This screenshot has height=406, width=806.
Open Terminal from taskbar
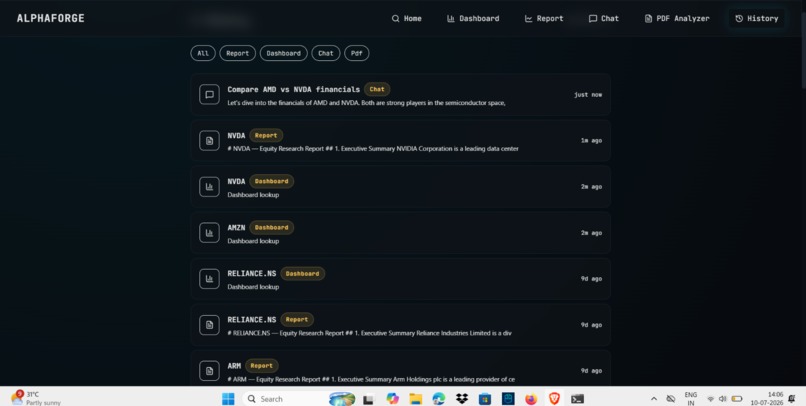(577, 399)
